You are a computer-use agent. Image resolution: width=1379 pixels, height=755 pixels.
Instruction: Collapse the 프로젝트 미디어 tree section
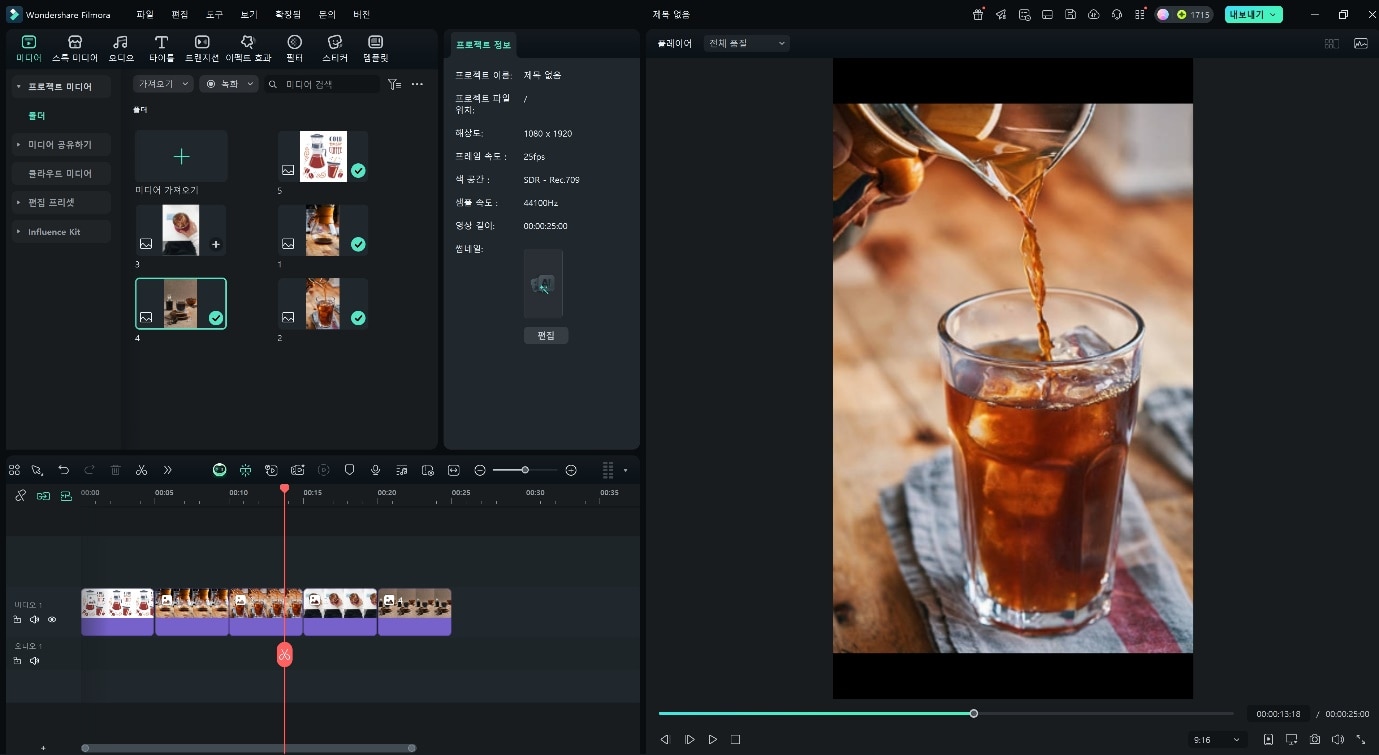point(18,87)
